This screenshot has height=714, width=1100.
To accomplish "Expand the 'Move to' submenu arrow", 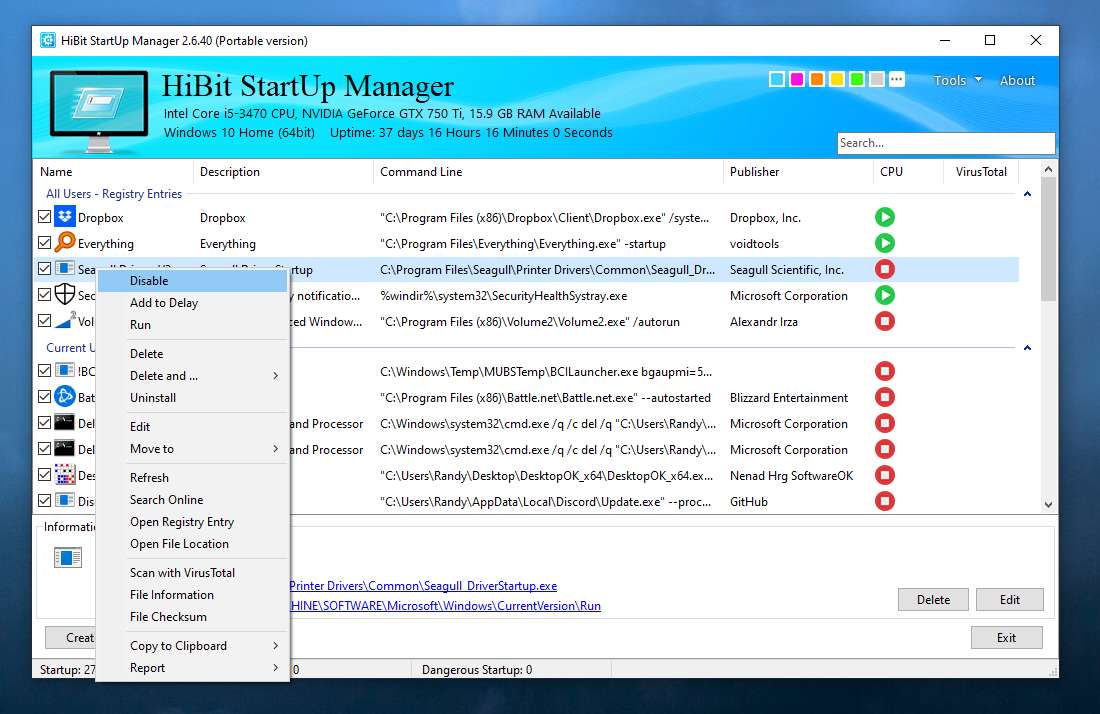I will click(276, 449).
